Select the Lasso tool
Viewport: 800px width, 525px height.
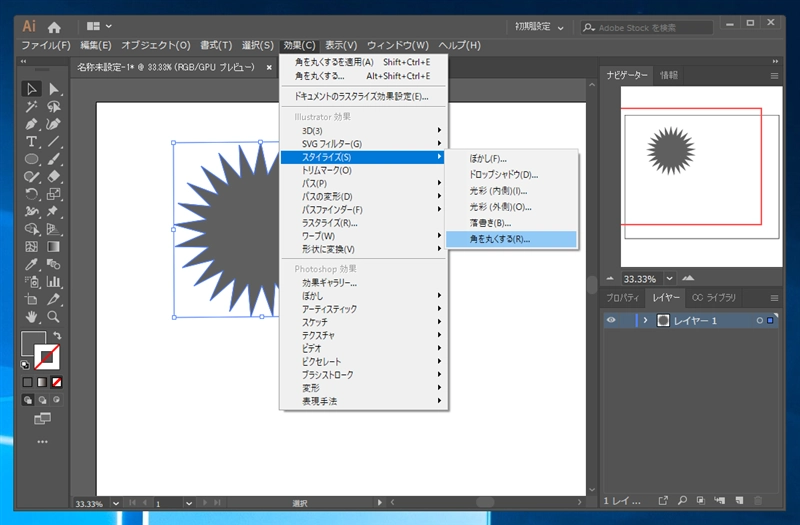click(x=54, y=107)
